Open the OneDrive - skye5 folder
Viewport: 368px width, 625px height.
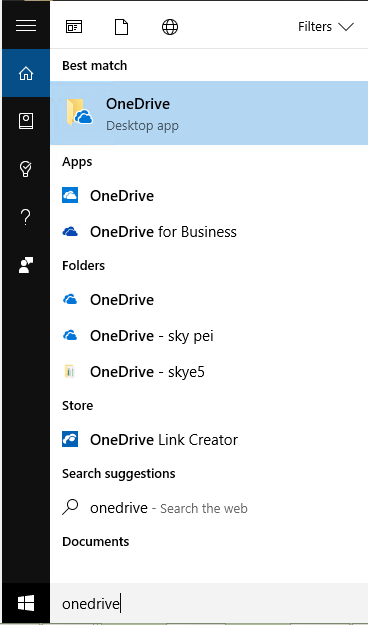coord(209,371)
